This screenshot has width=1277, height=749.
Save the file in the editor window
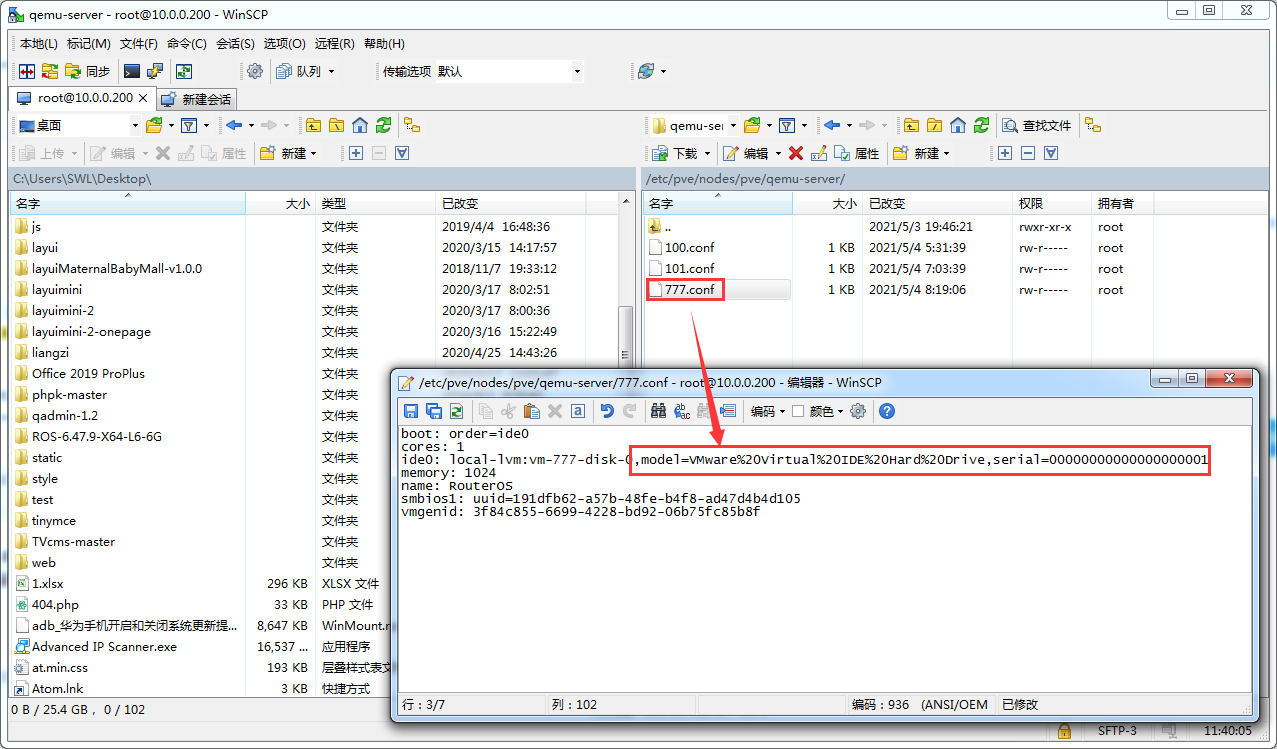[x=411, y=411]
